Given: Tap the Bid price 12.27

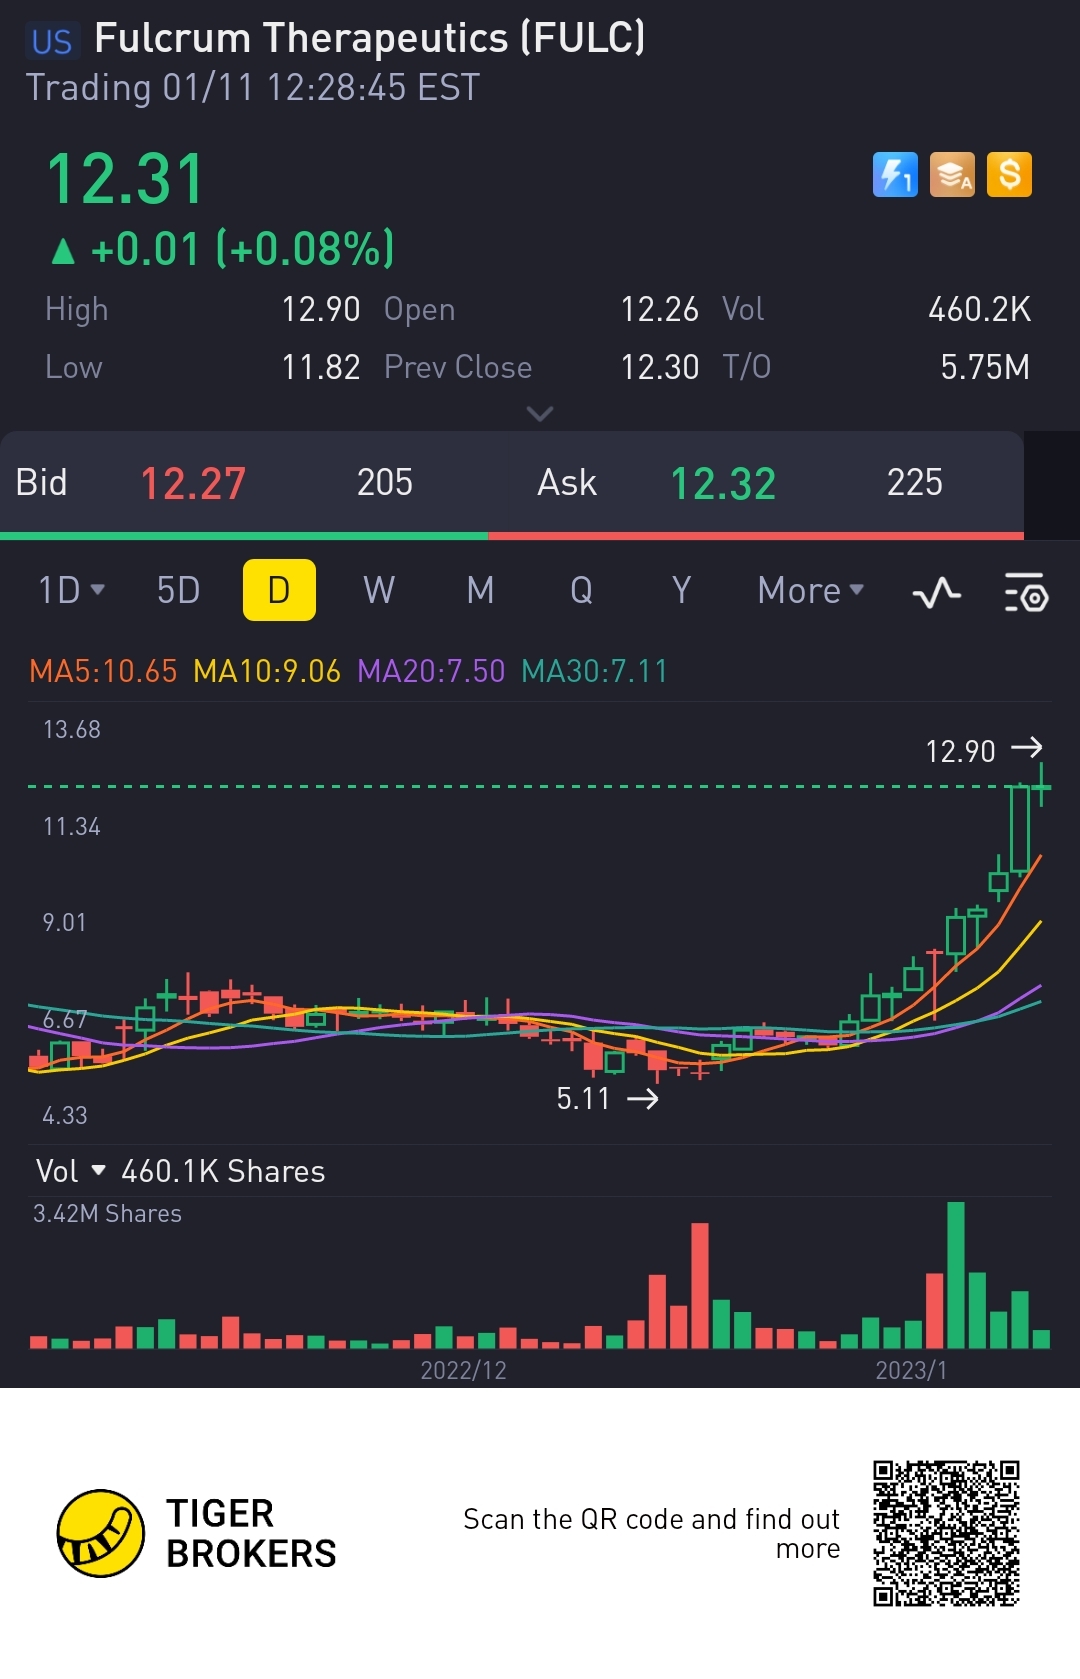Looking at the screenshot, I should tap(193, 484).
